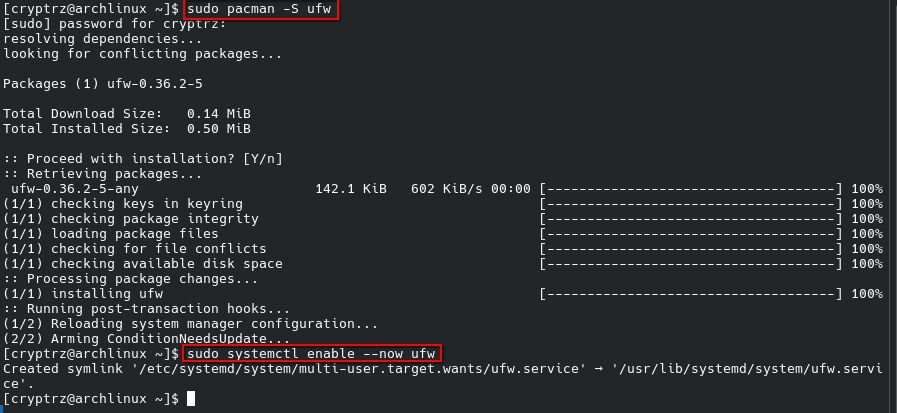The width and height of the screenshot is (897, 413).
Task: Click the "ufw-0.36.2-5-any" package name
Action: click(75, 188)
